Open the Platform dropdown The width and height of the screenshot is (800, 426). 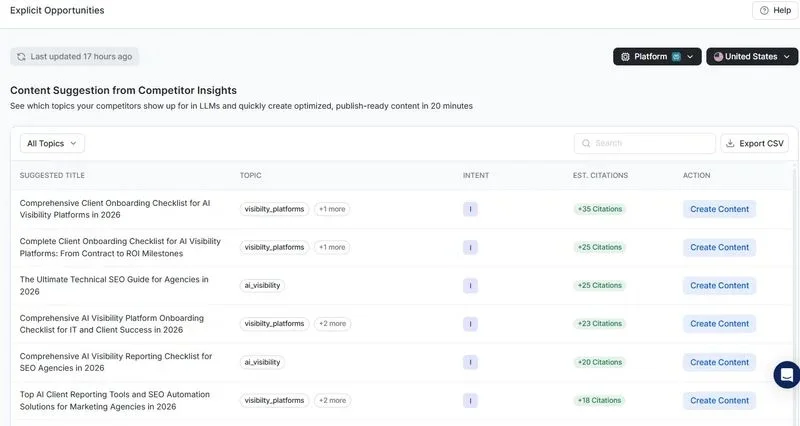point(657,57)
